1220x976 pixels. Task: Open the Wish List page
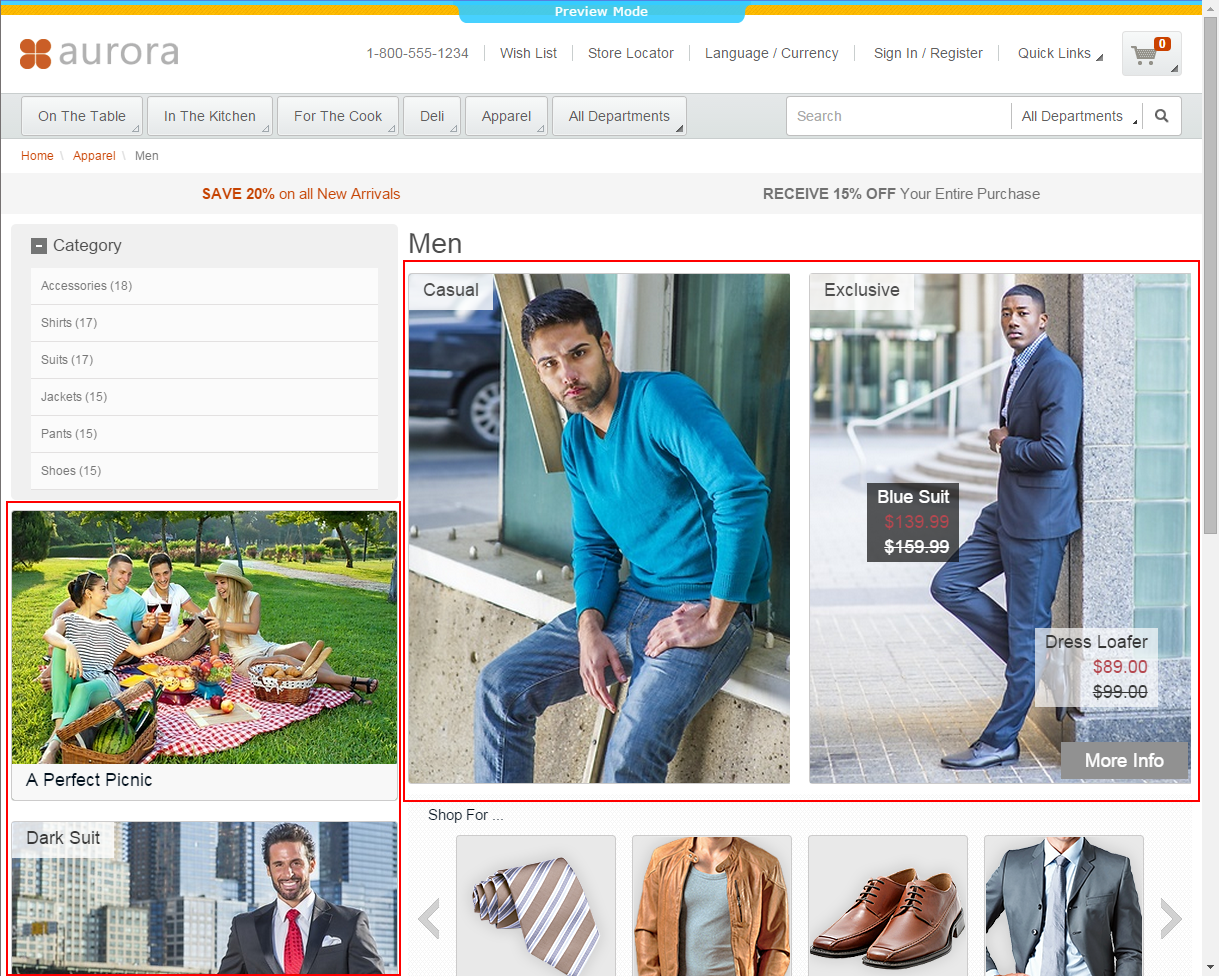(528, 53)
